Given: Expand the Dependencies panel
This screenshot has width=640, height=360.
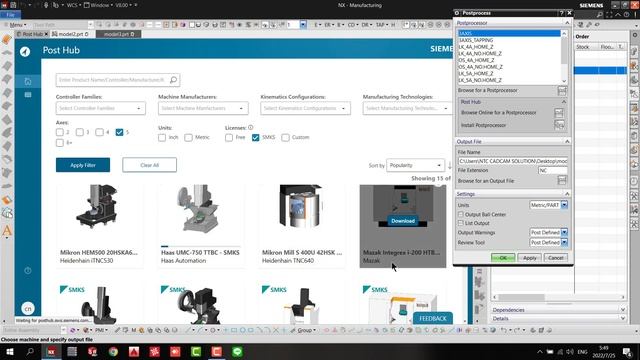Looking at the screenshot, I should [x=622, y=310].
